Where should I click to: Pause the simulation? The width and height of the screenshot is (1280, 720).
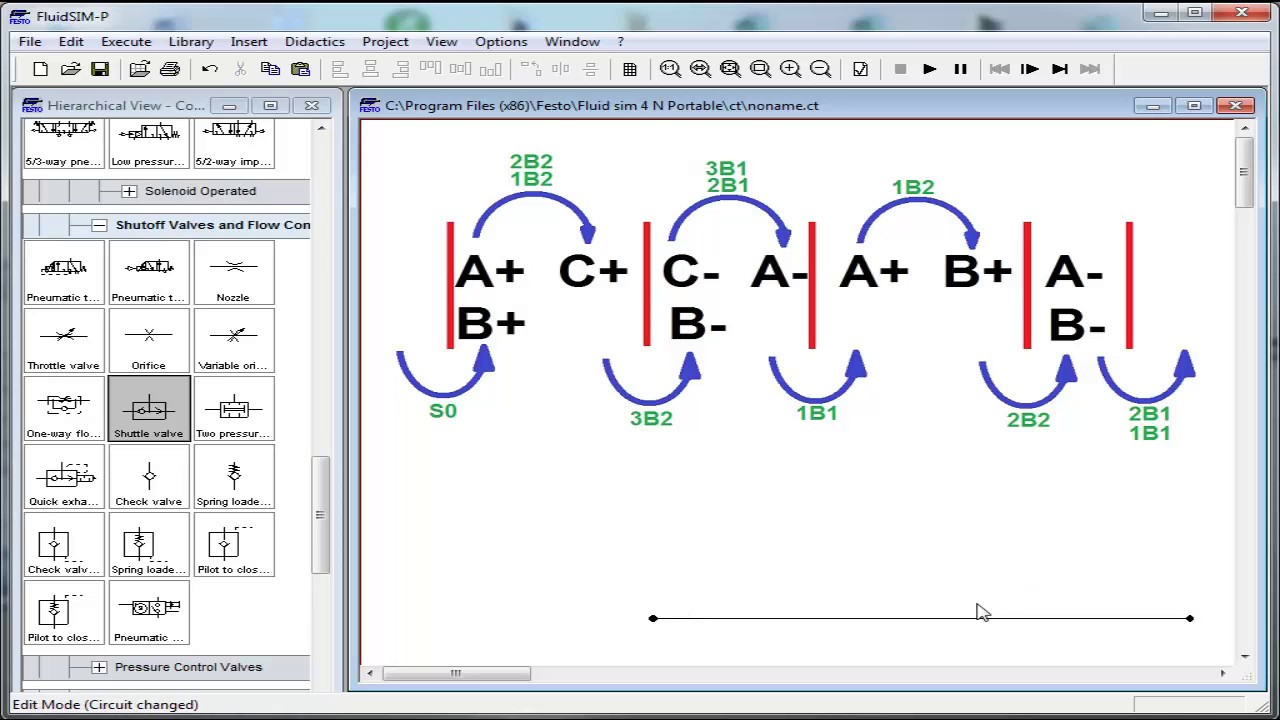960,69
